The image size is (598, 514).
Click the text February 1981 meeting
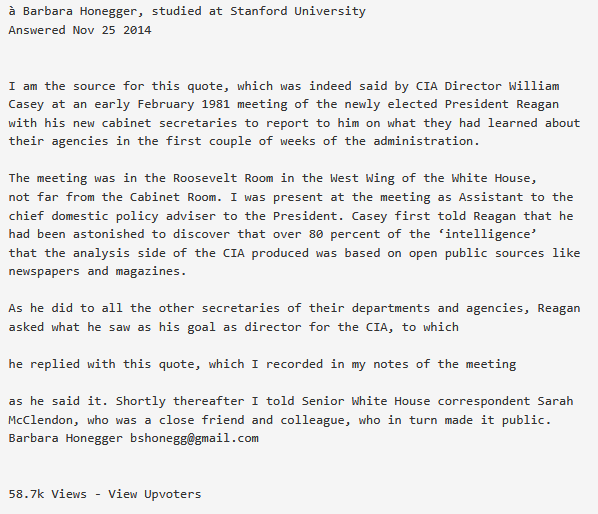point(212,104)
